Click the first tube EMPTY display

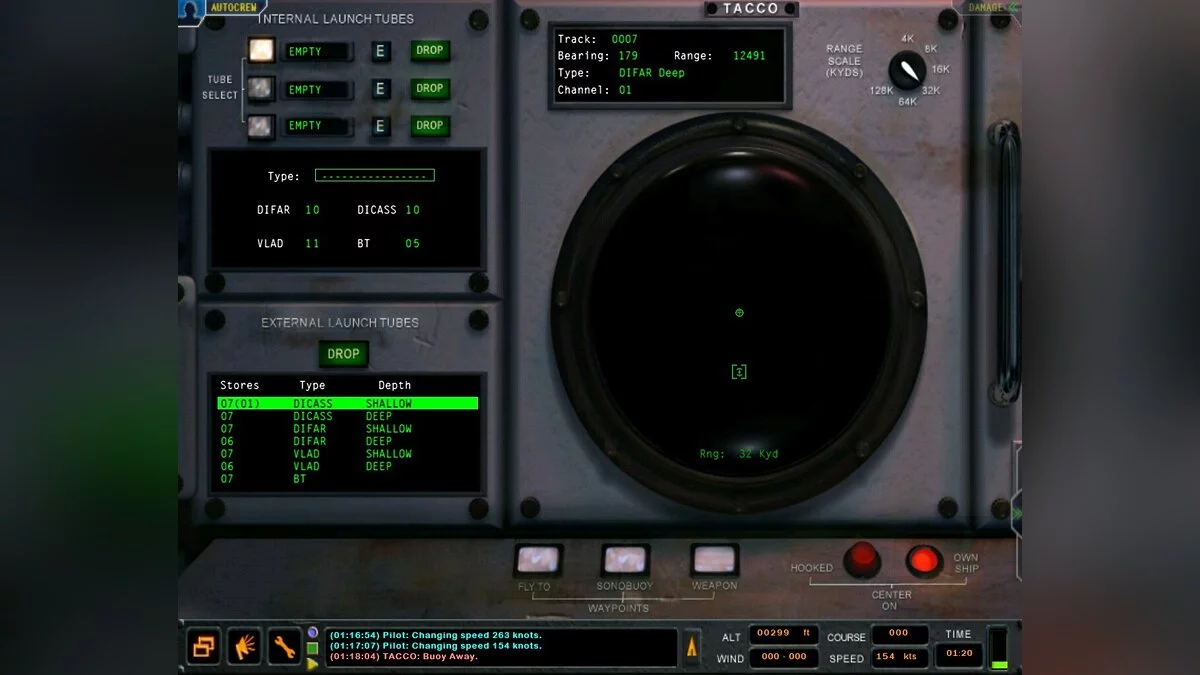click(x=317, y=51)
